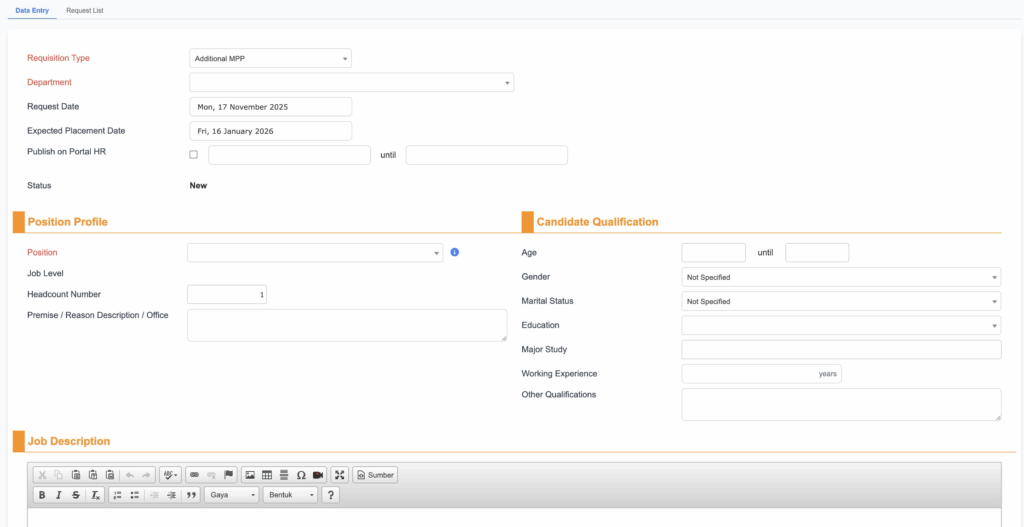Expand the Department dropdown list

coord(351,83)
